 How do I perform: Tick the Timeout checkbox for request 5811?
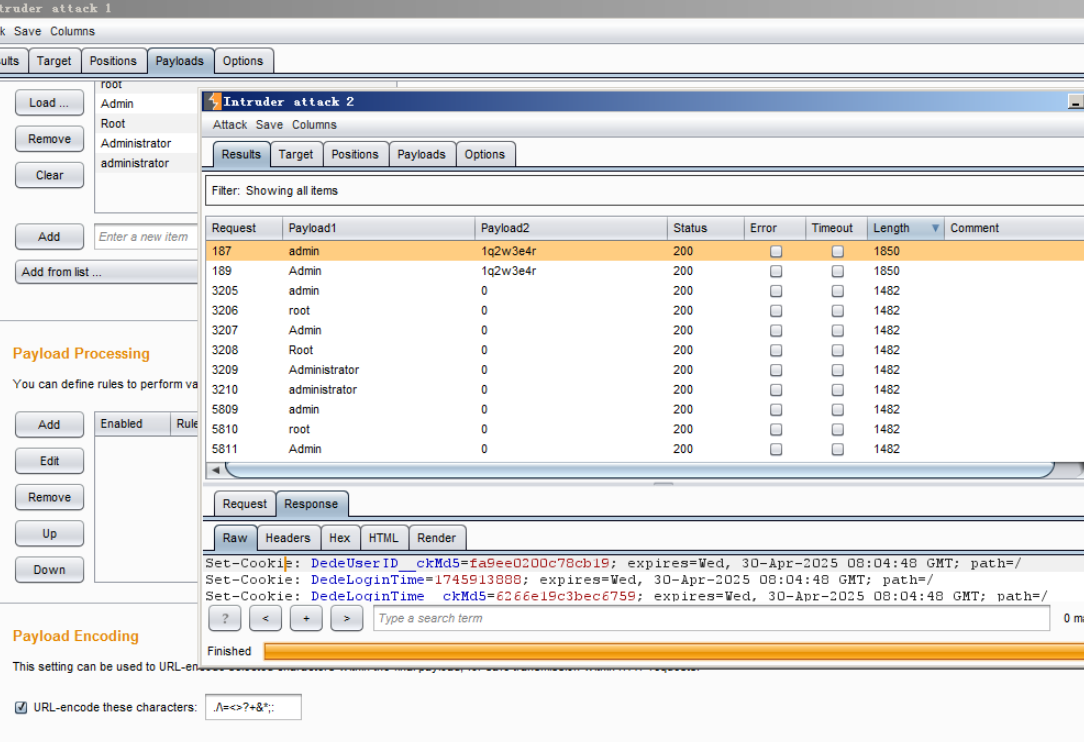838,449
